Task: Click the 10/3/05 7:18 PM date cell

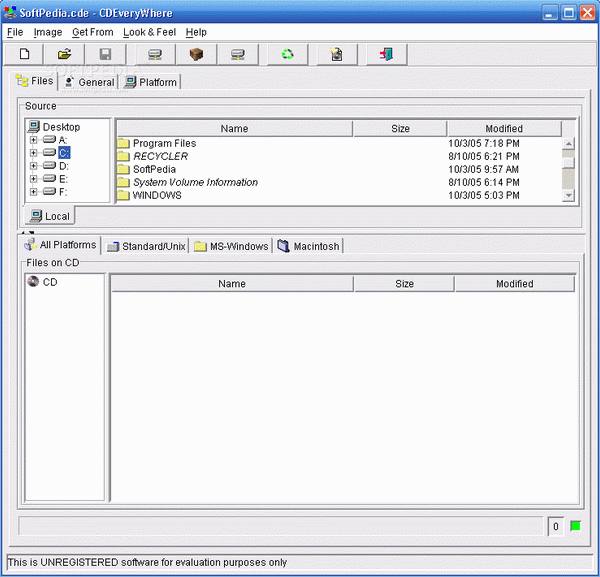Action: click(484, 143)
